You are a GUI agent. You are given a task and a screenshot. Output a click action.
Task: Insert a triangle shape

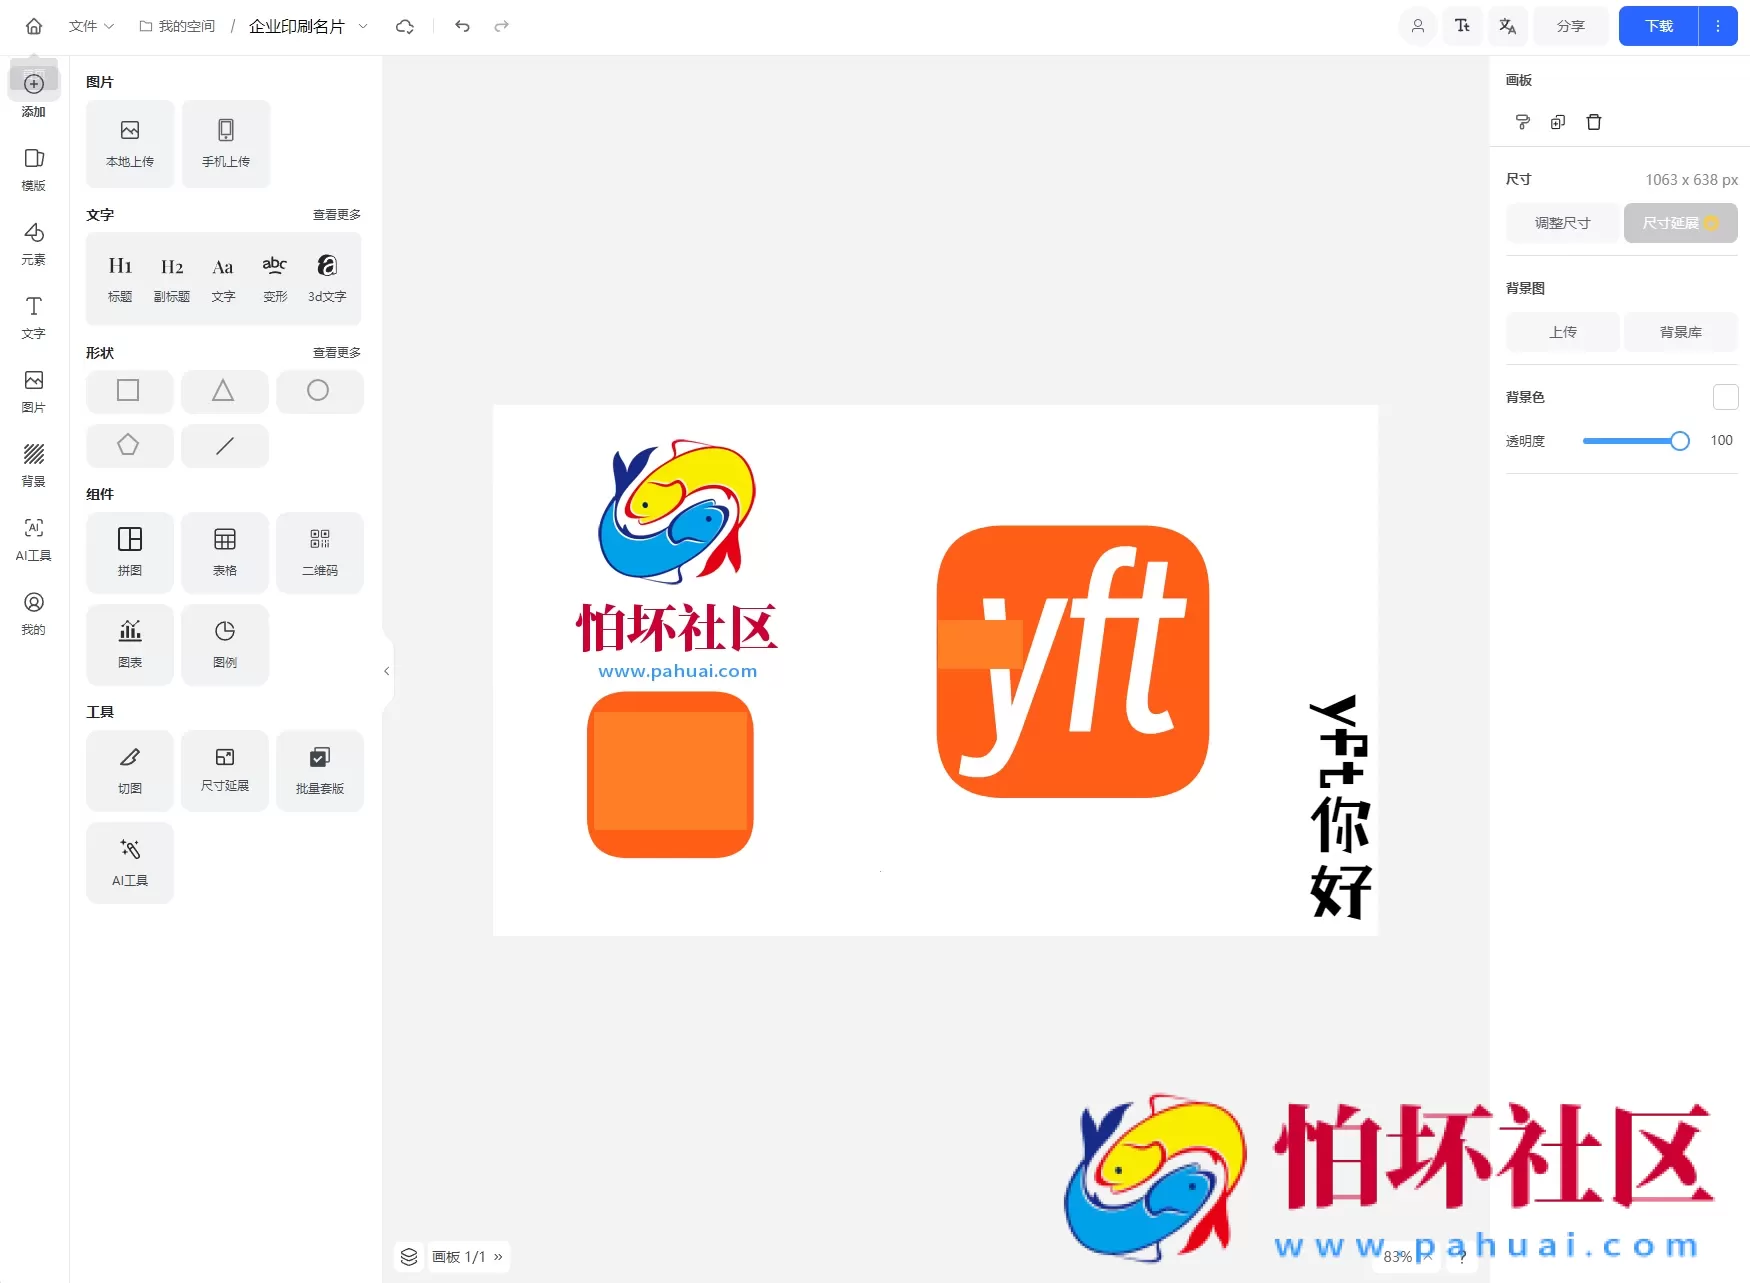point(224,391)
